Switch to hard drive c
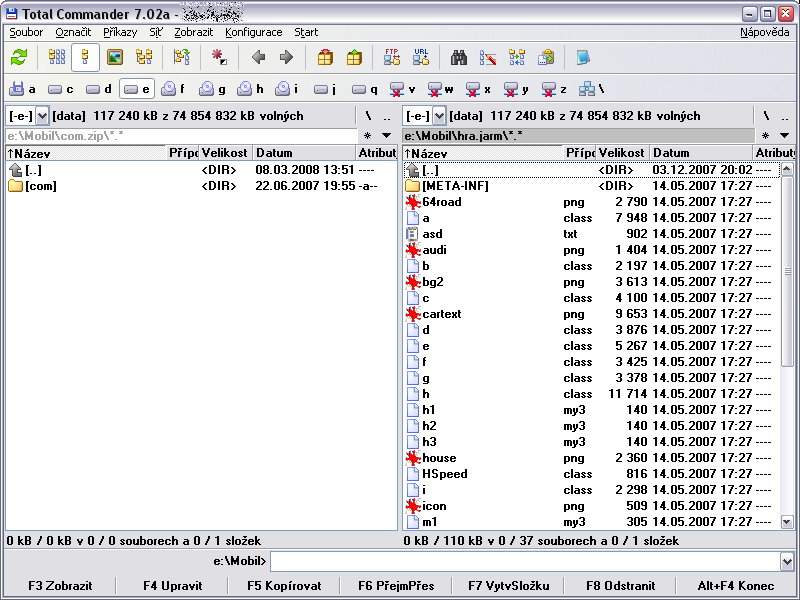Image resolution: width=800 pixels, height=600 pixels. click(x=61, y=89)
